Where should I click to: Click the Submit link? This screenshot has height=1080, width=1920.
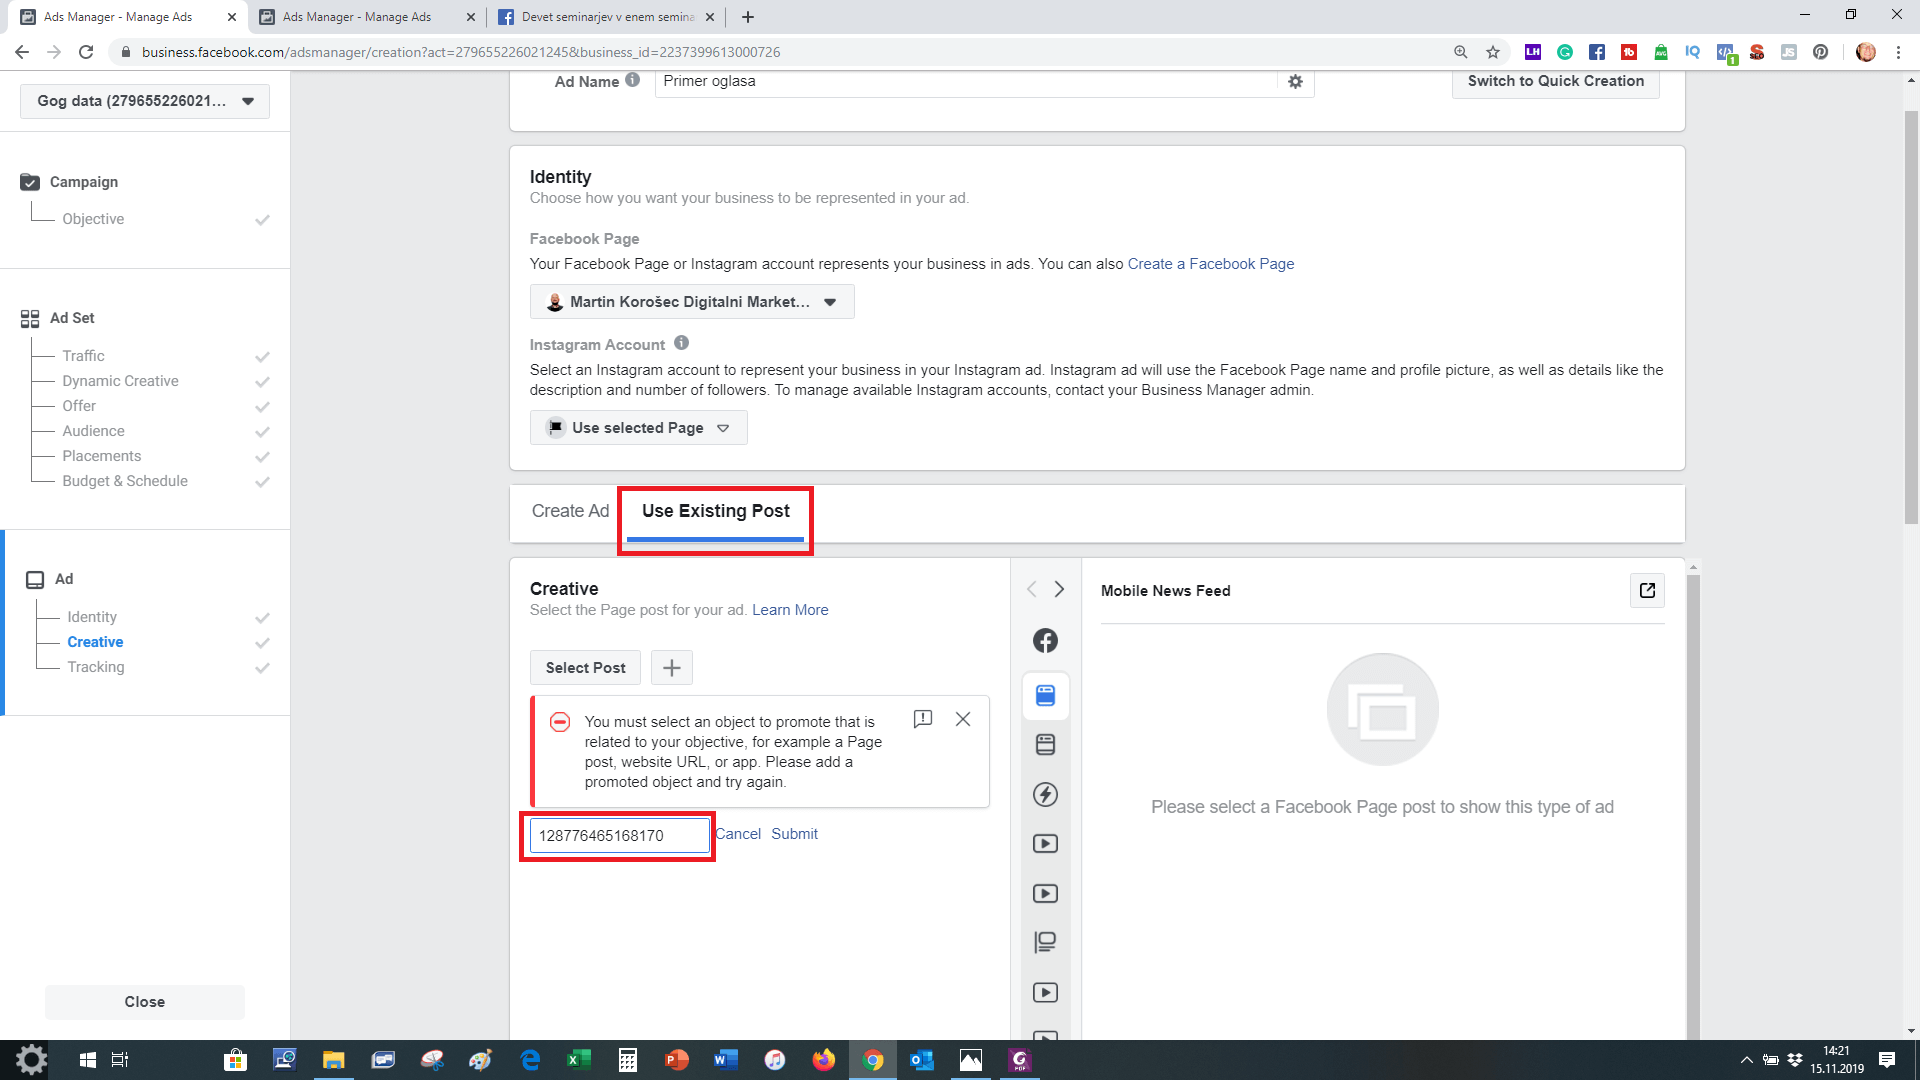794,834
